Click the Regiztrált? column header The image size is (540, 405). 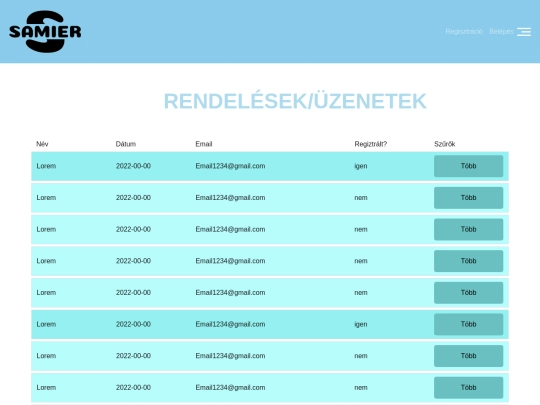pyautogui.click(x=371, y=144)
